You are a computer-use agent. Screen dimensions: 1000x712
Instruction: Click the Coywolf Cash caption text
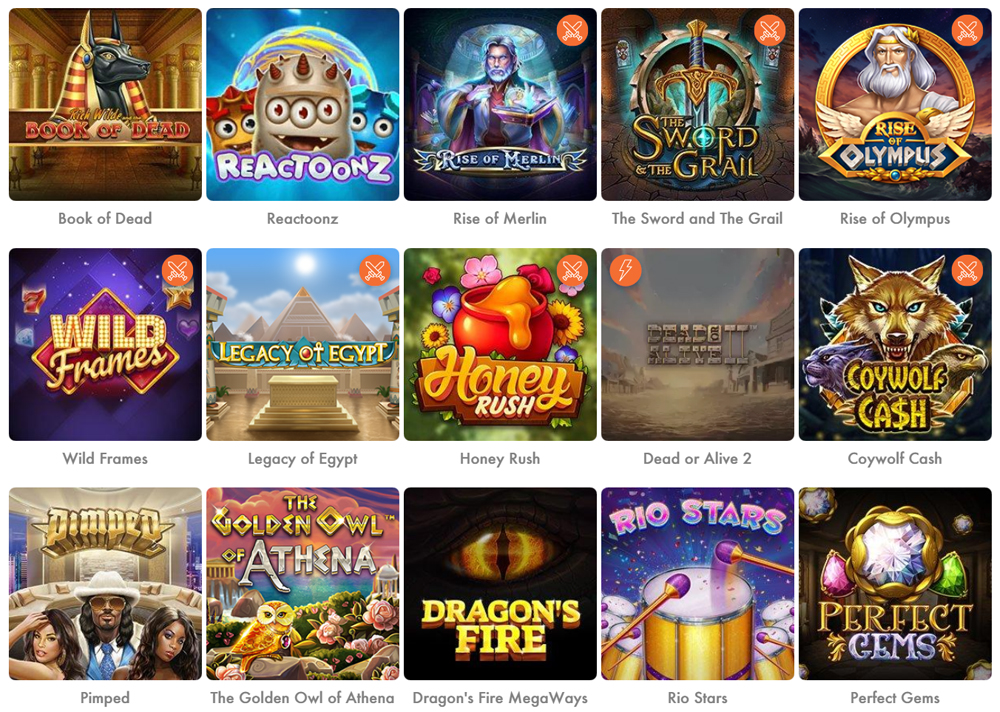(895, 459)
